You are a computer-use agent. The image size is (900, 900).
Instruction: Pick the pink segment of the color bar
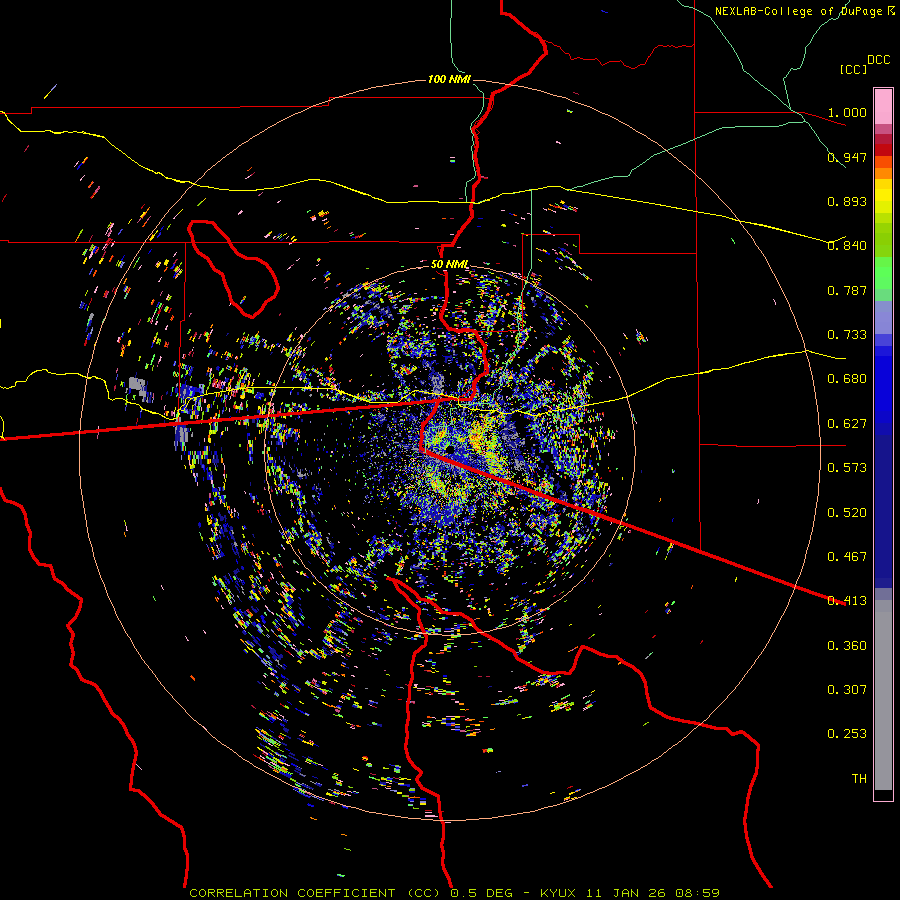tap(883, 106)
